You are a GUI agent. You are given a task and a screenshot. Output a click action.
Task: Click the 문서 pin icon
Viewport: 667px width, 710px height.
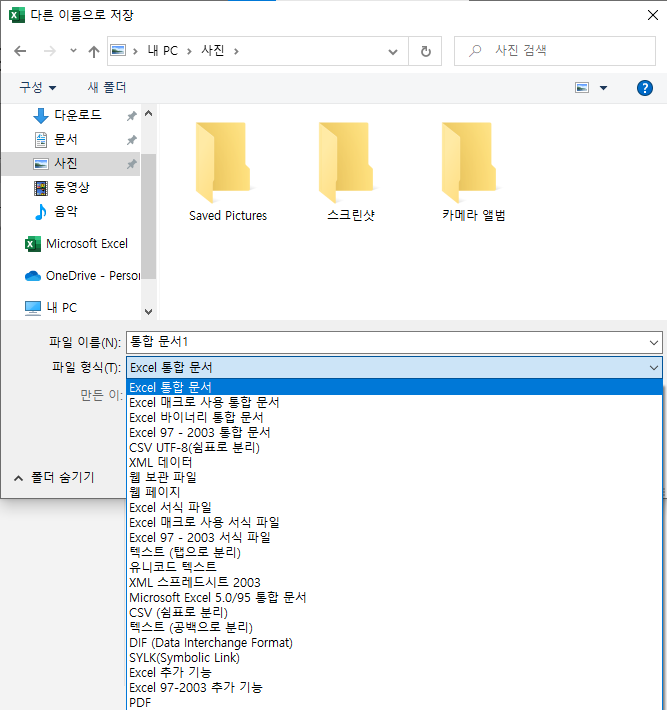(x=131, y=140)
